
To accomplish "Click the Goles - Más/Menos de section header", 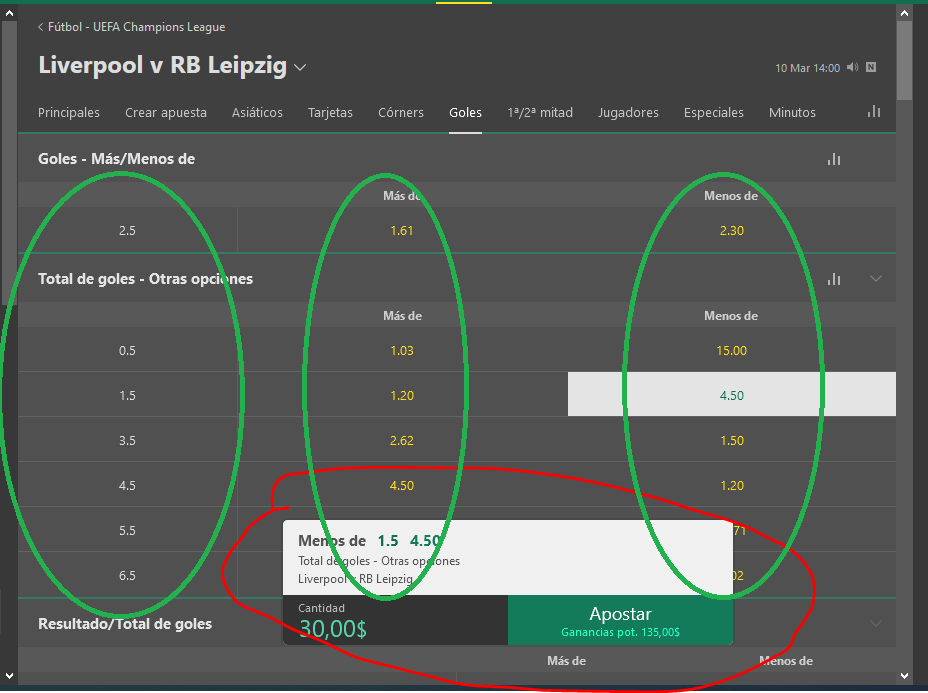I will (x=456, y=159).
